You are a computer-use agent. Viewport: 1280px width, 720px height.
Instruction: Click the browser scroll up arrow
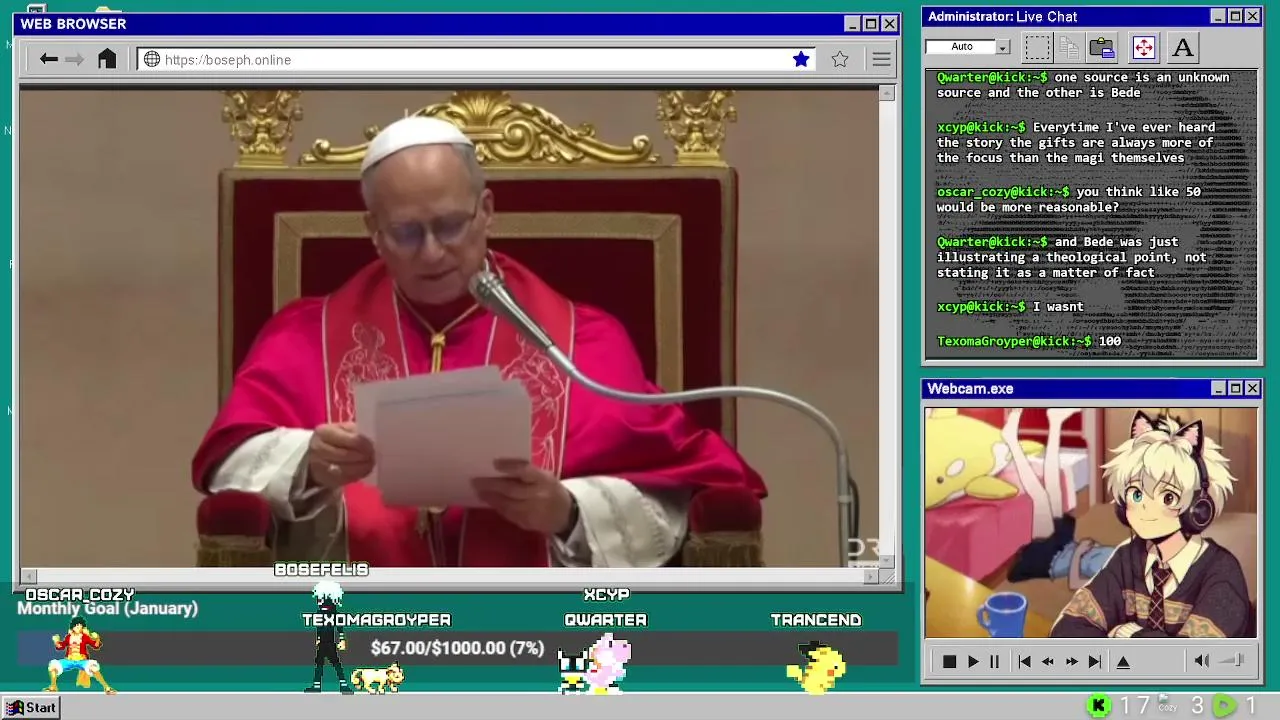point(887,93)
